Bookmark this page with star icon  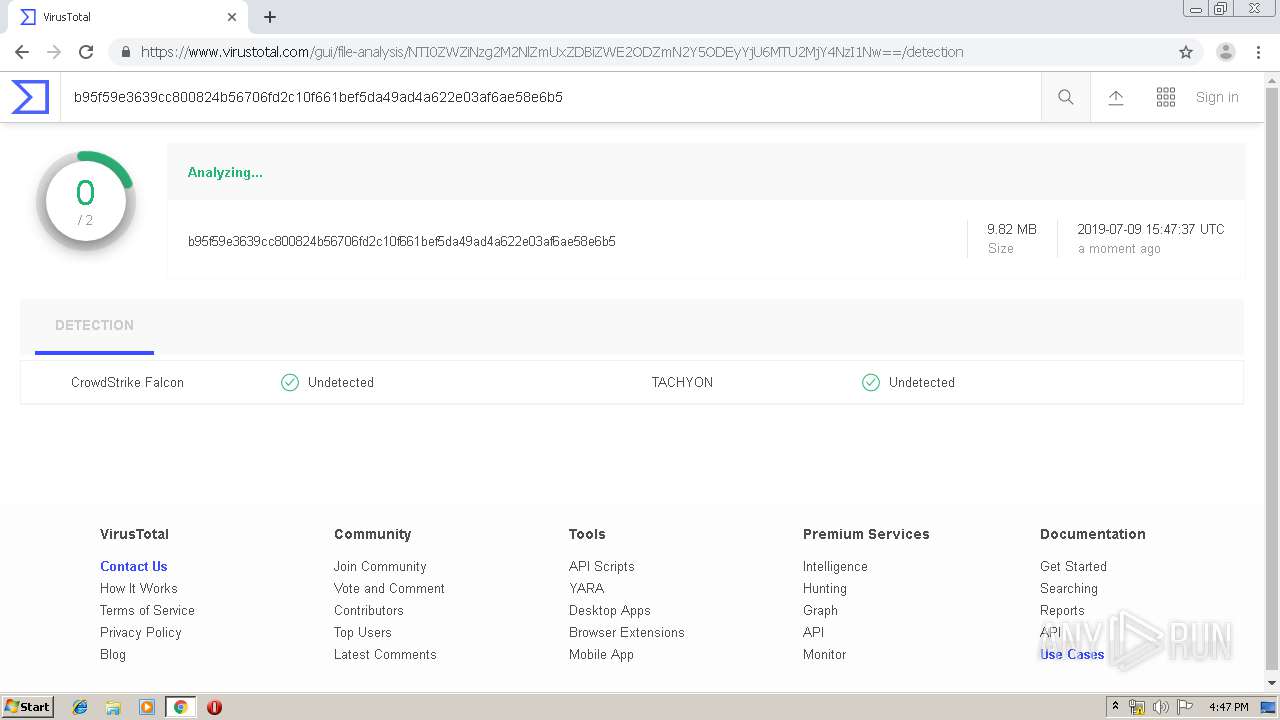click(1186, 52)
